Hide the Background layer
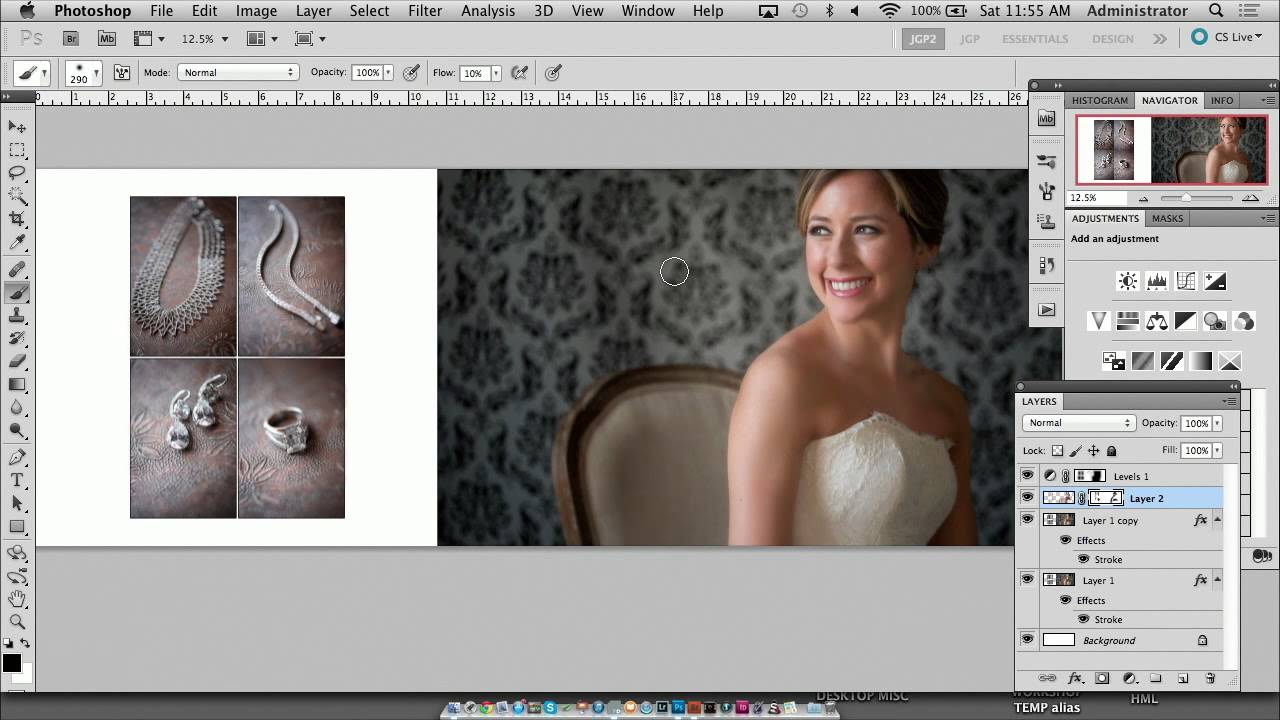Image resolution: width=1280 pixels, height=720 pixels. click(x=1027, y=640)
